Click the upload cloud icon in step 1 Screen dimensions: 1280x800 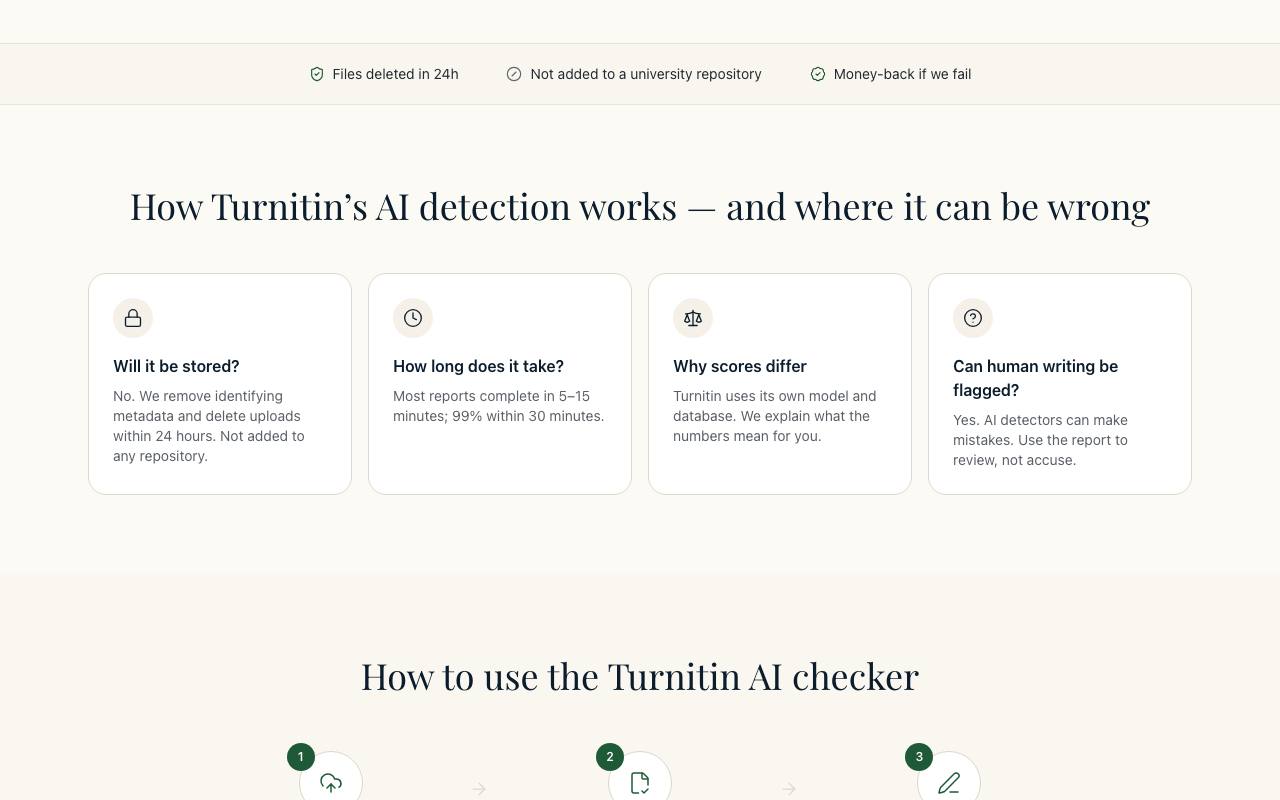tap(331, 783)
